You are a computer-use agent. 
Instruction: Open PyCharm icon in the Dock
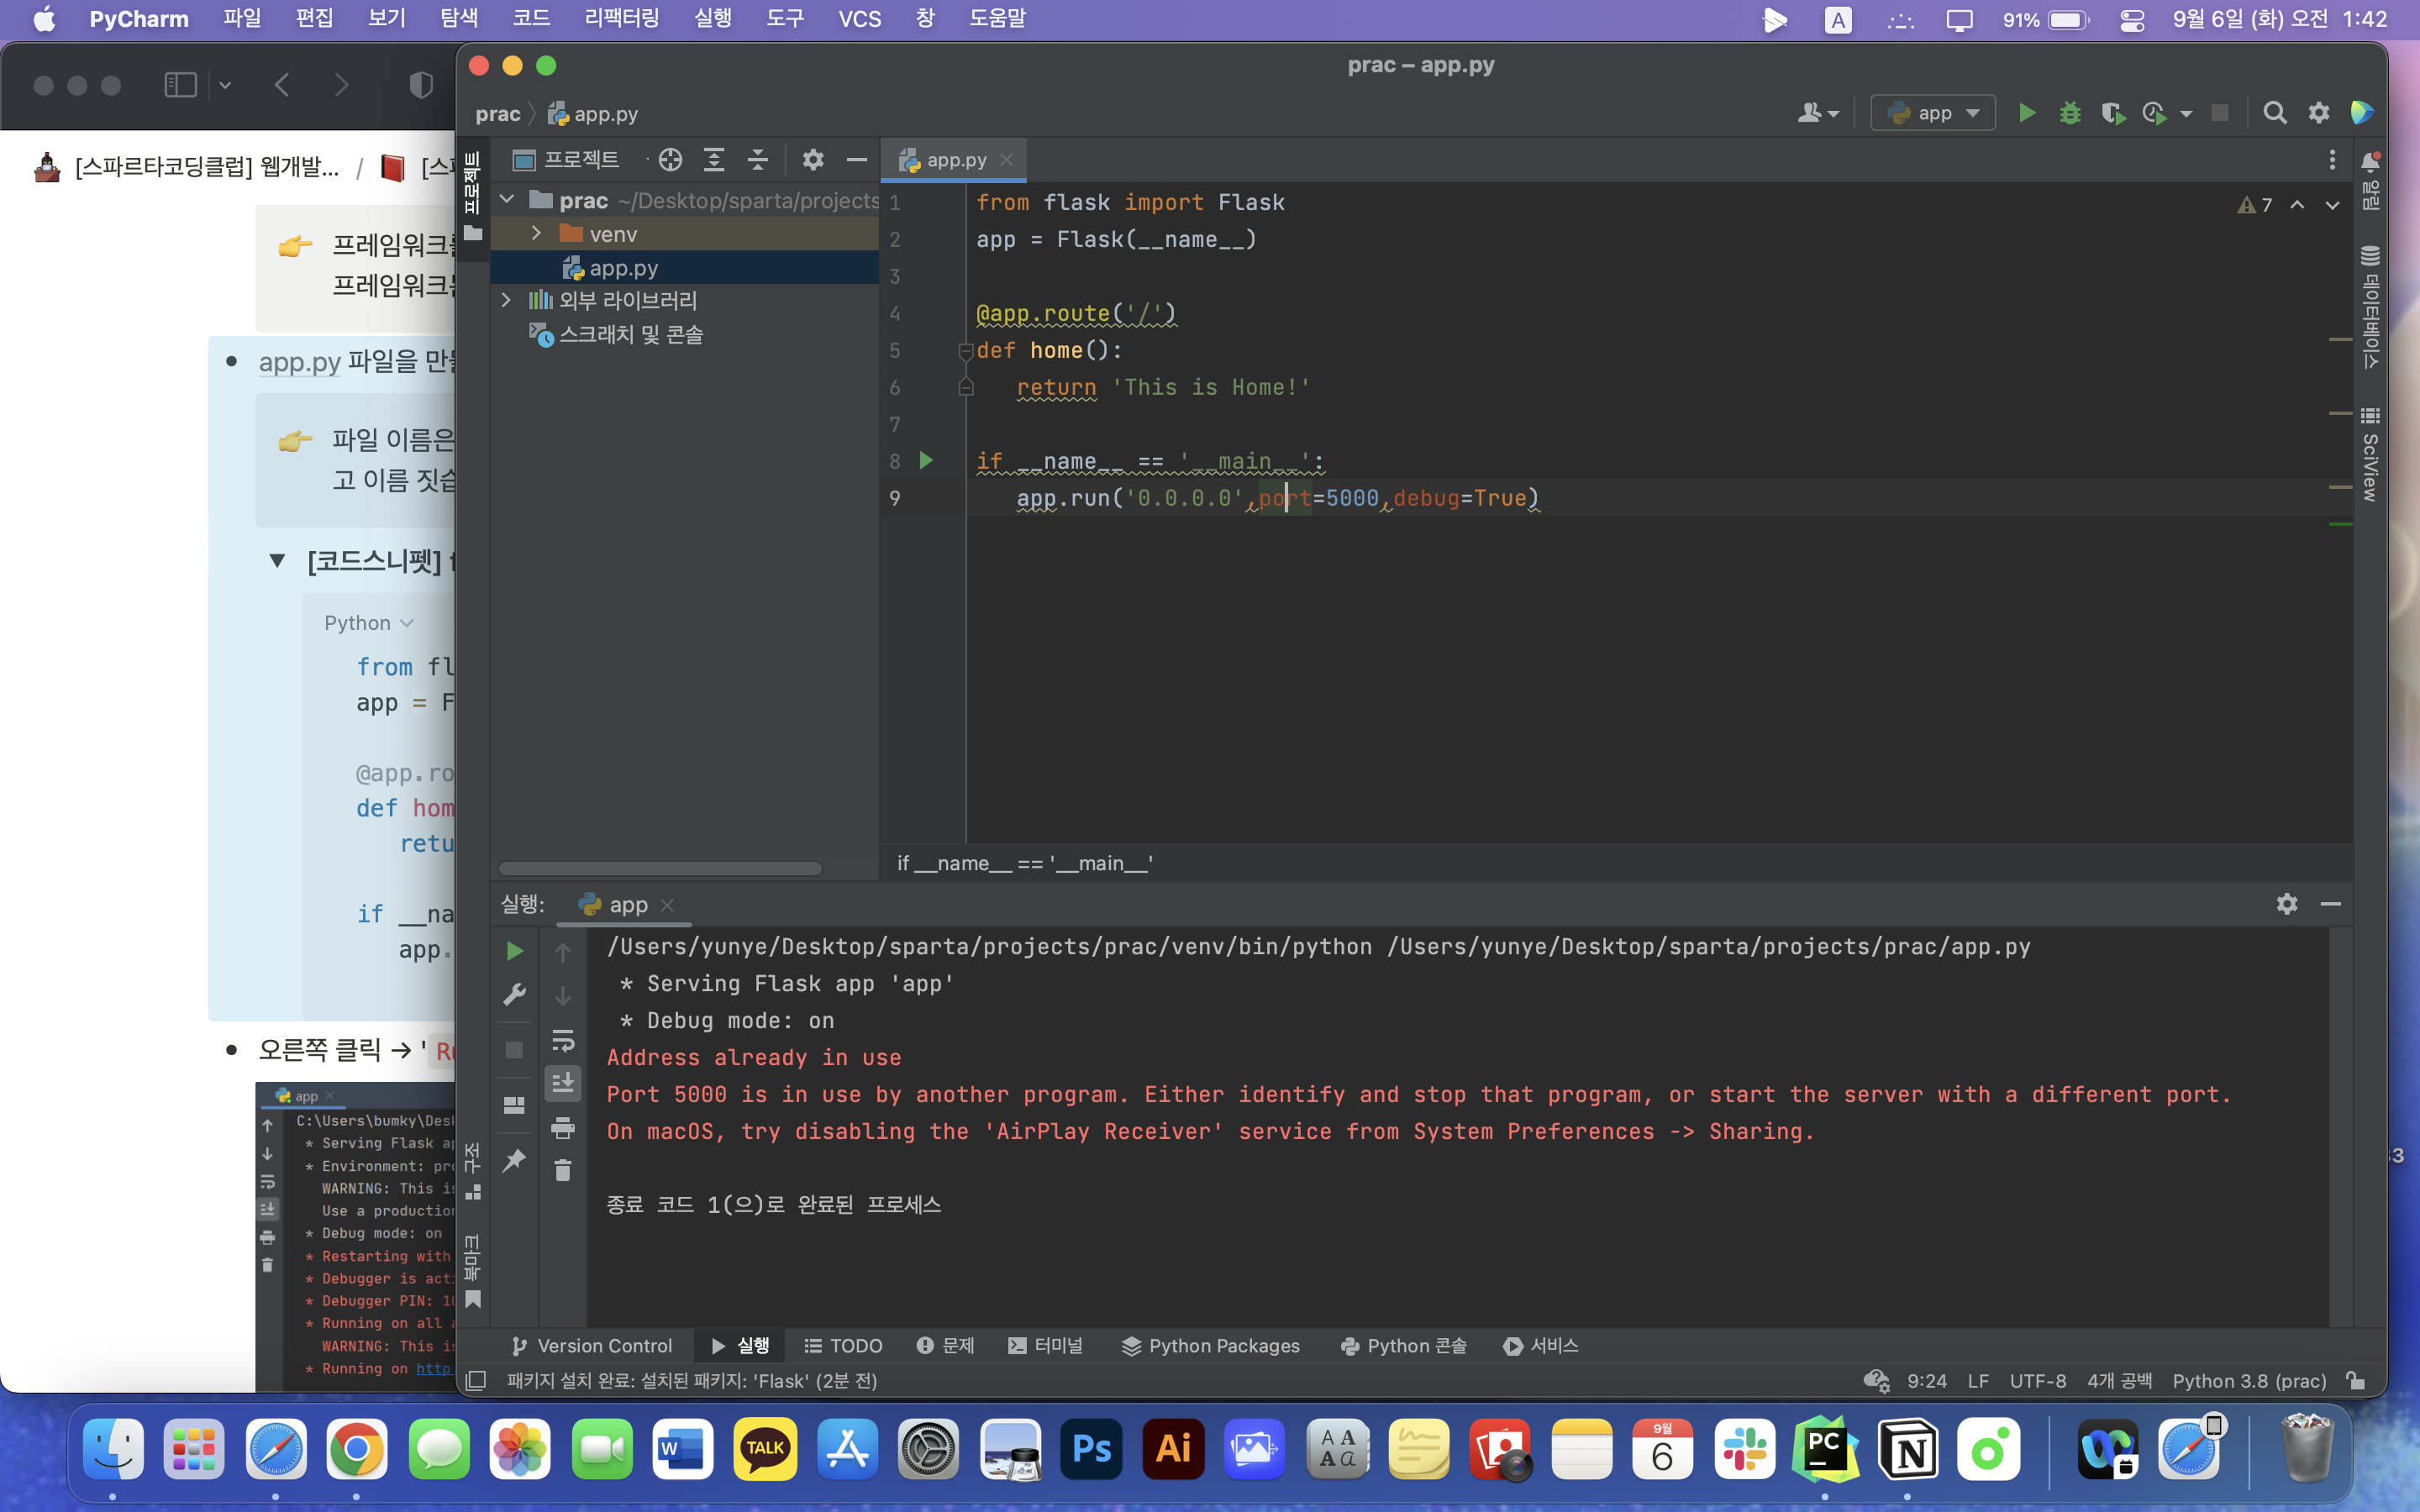[1825, 1449]
